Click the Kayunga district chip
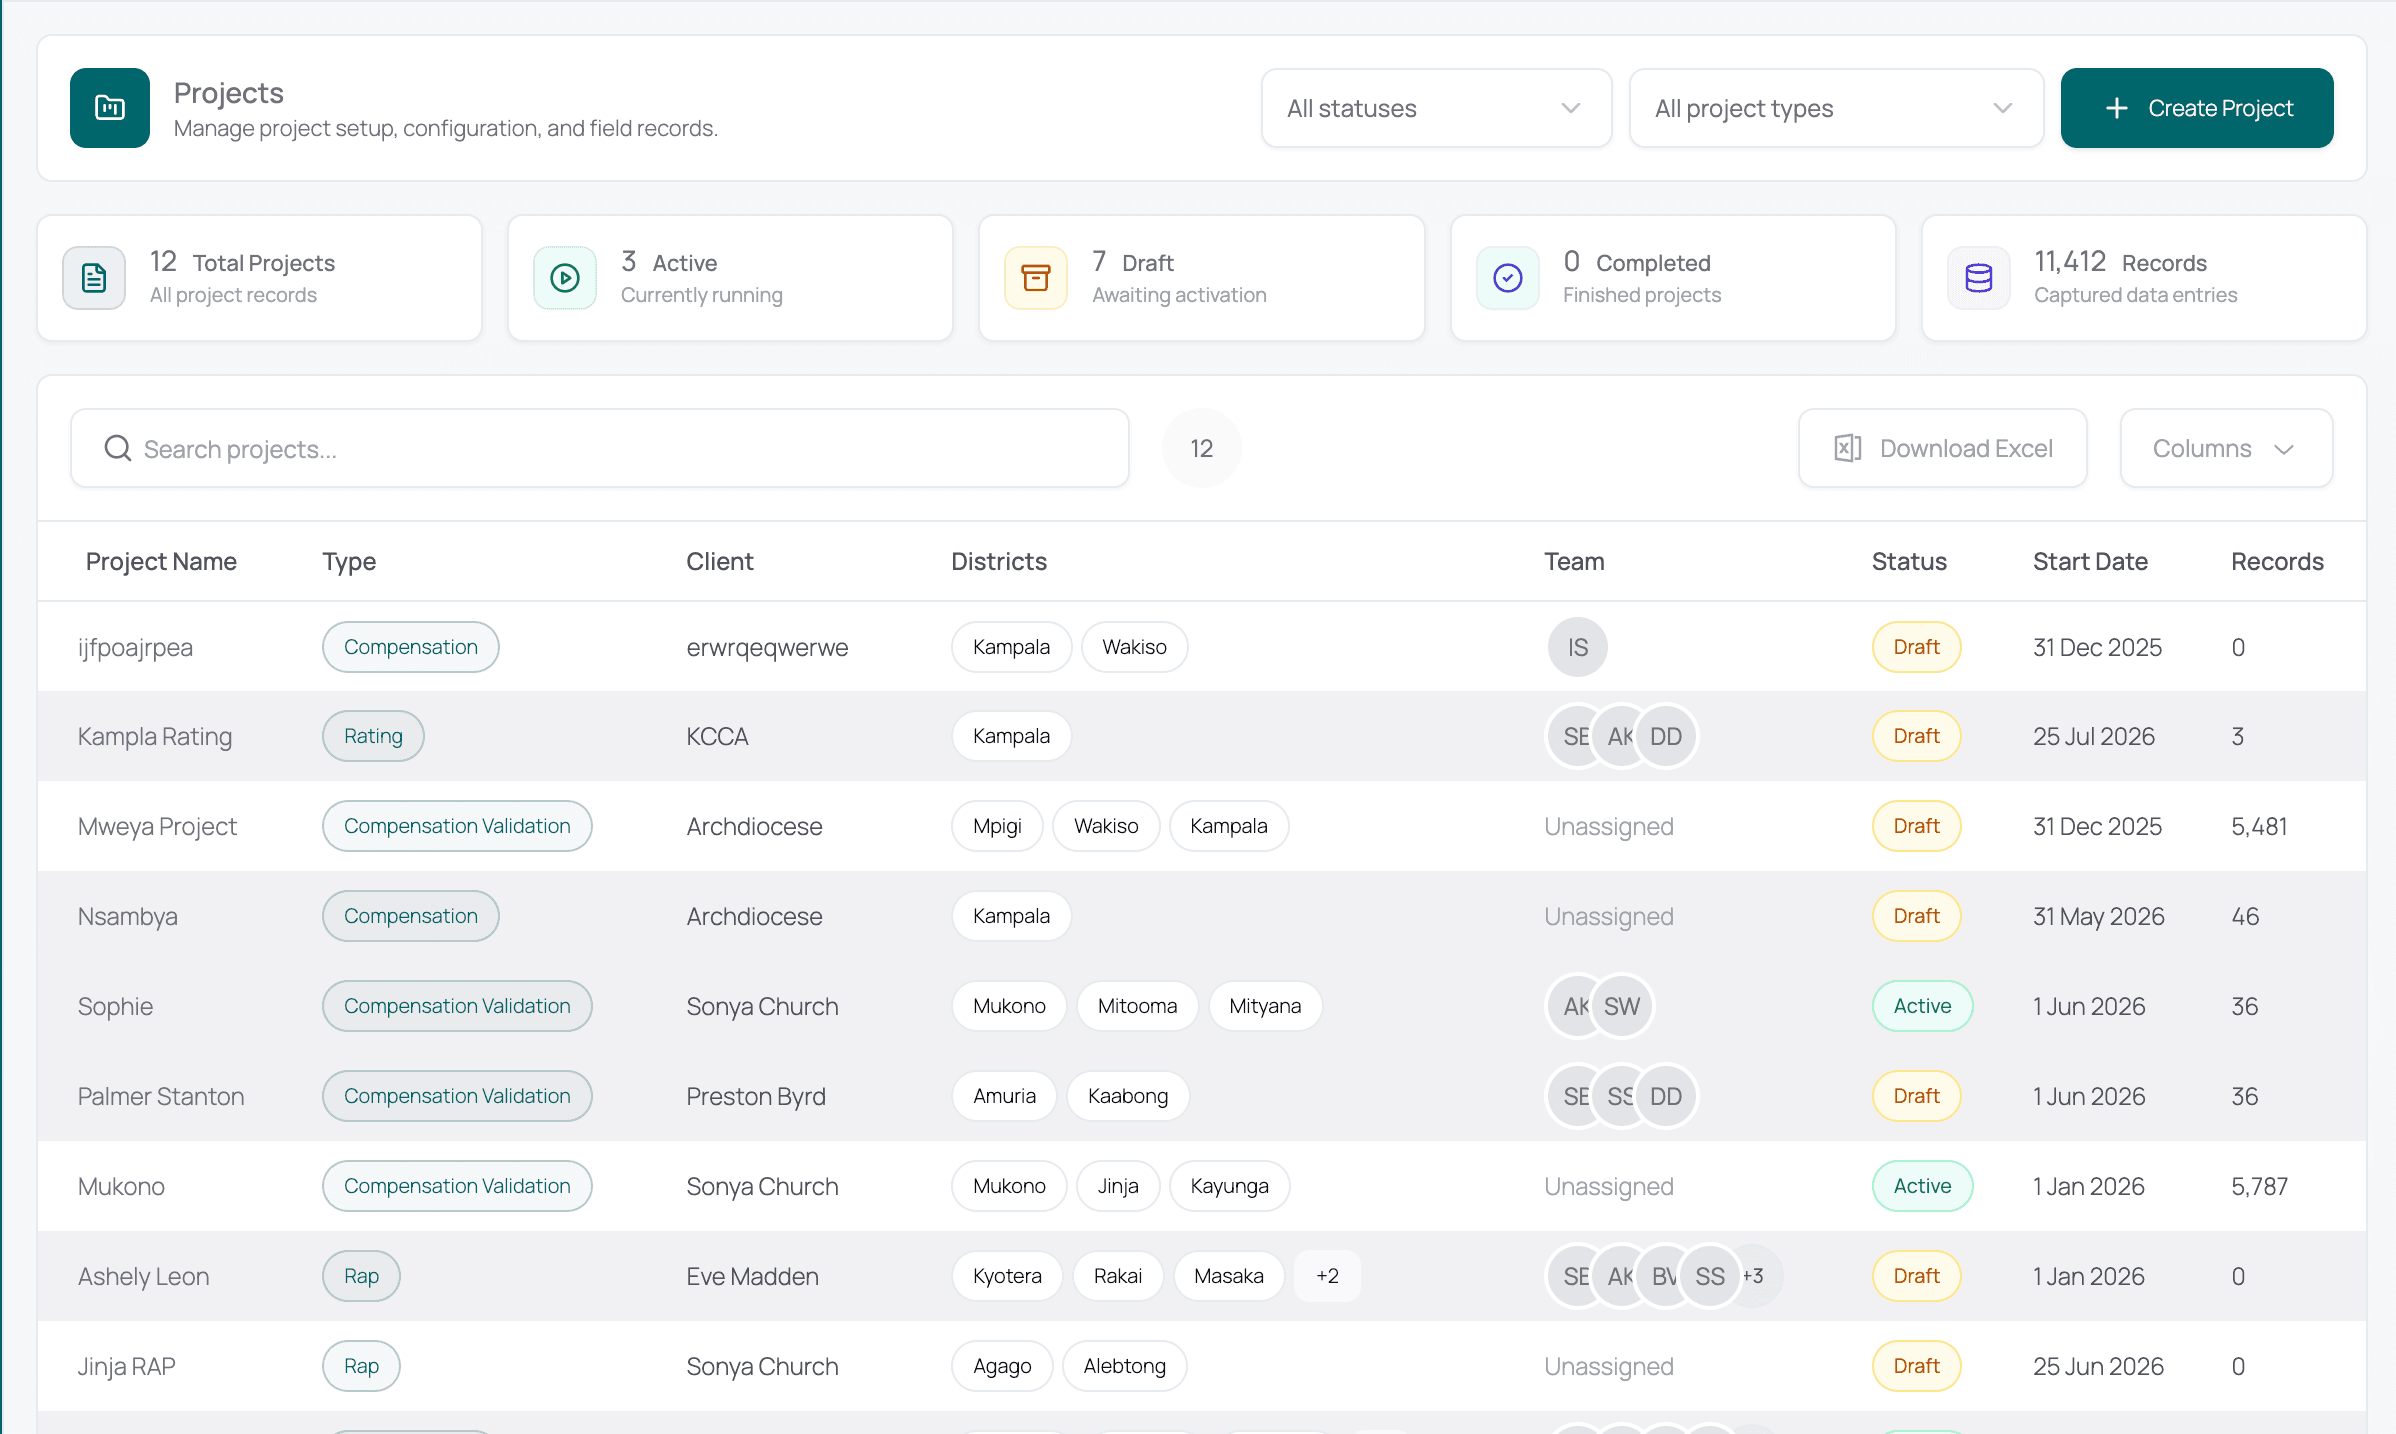The height and width of the screenshot is (1434, 2396). click(x=1229, y=1186)
